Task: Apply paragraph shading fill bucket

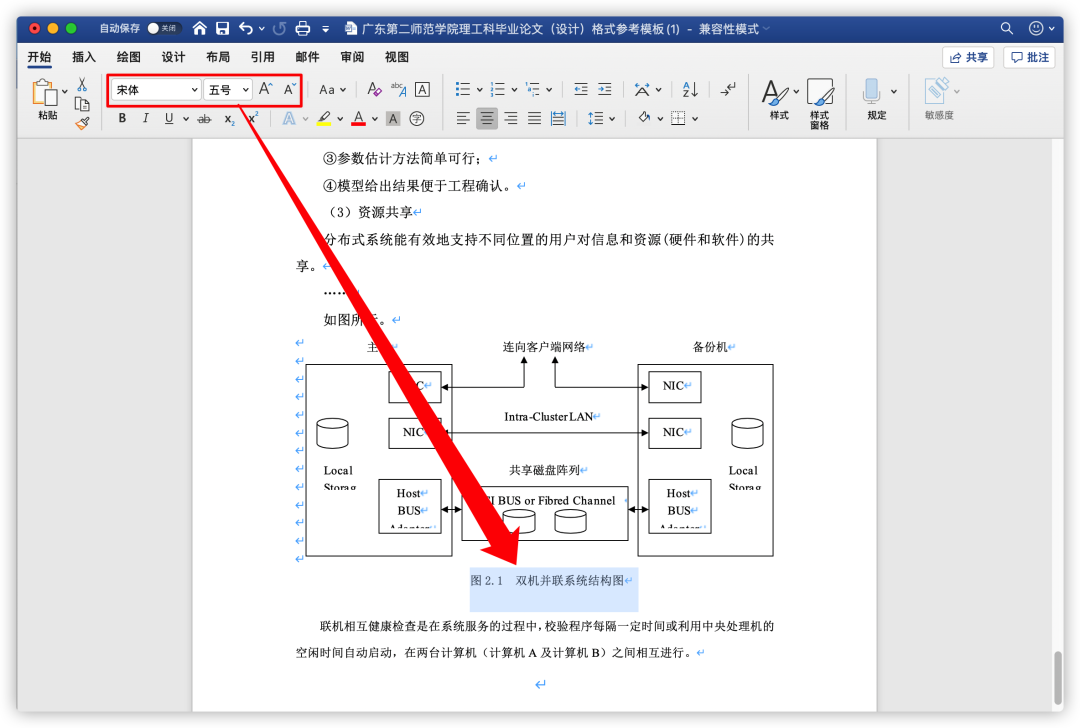Action: click(x=644, y=118)
